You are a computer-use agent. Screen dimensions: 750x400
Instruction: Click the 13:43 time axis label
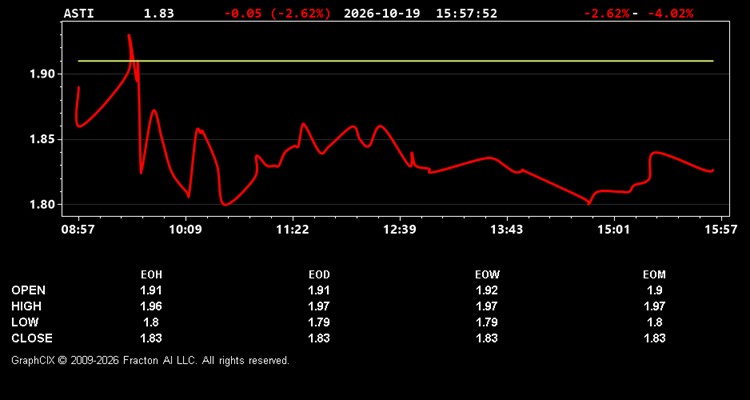(x=507, y=229)
